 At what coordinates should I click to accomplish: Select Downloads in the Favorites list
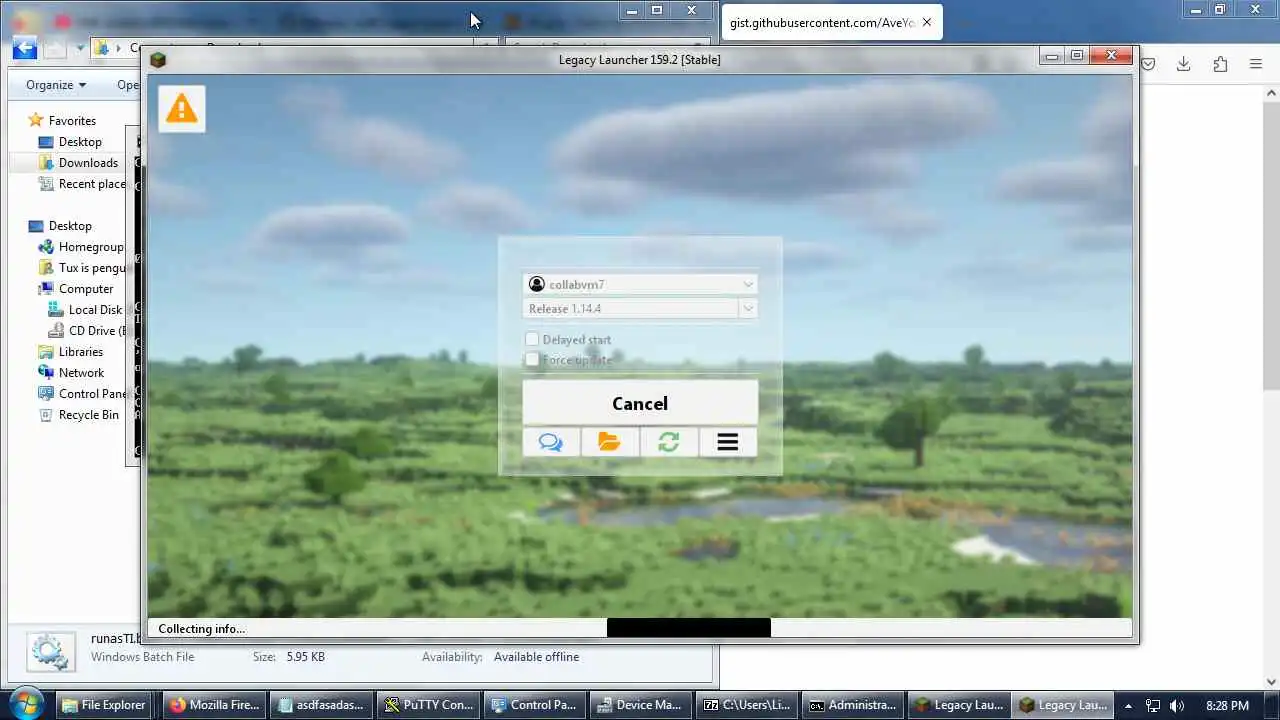[x=88, y=162]
